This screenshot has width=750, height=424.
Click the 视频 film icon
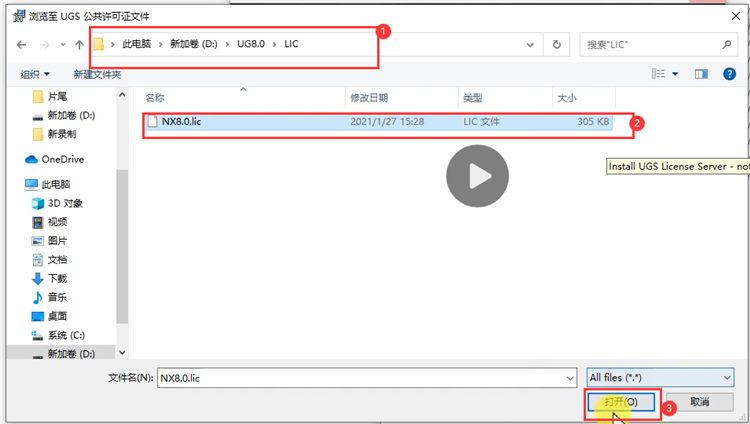[x=38, y=222]
